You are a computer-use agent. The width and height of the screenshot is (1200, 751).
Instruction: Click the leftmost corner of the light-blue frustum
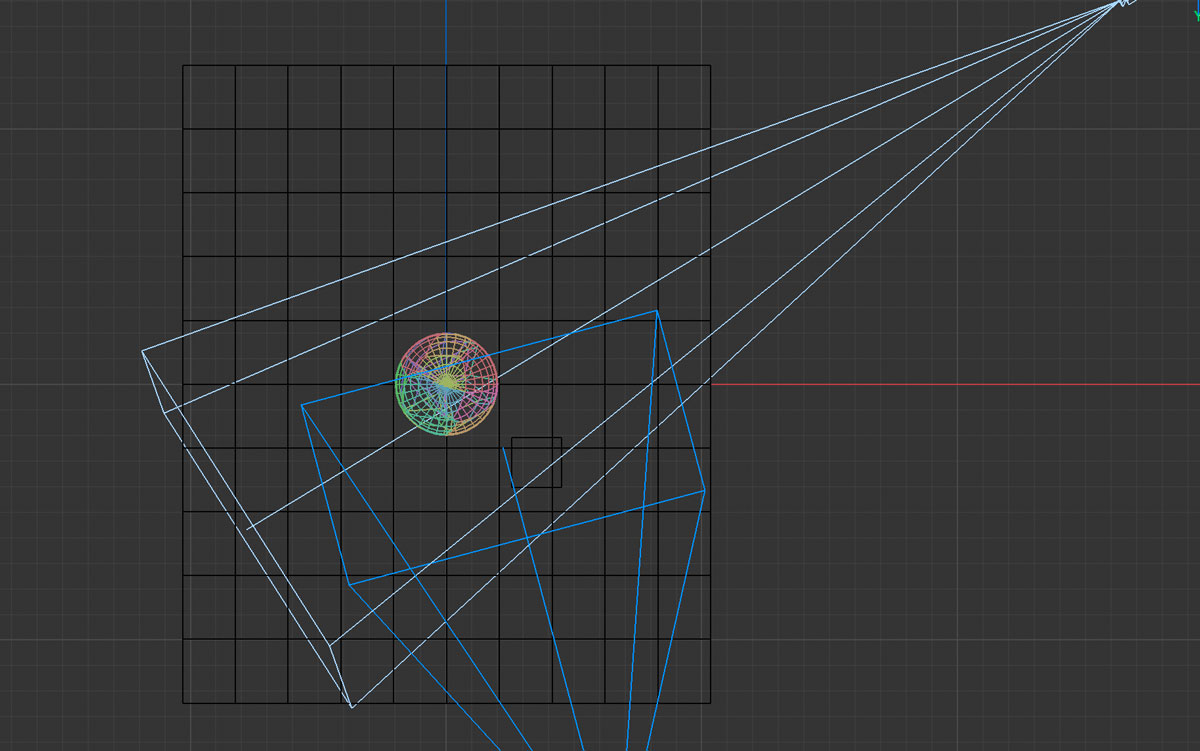(x=143, y=350)
